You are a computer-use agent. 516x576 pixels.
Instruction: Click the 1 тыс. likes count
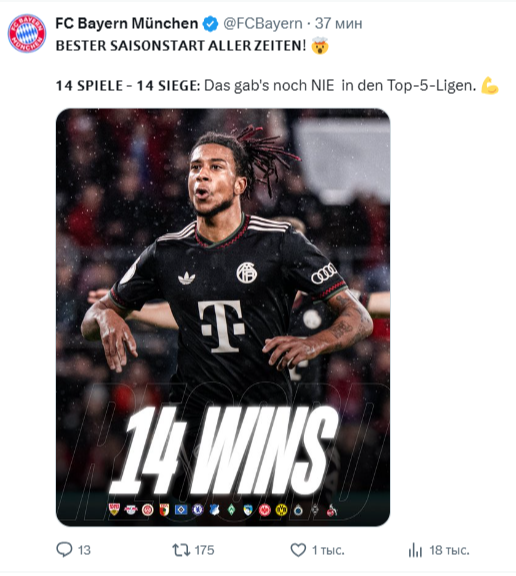click(x=328, y=550)
